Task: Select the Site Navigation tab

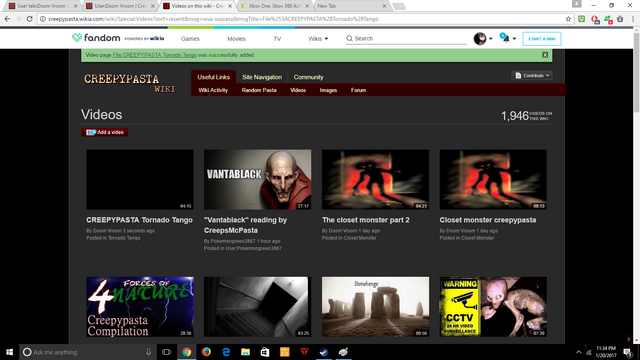Action: tap(262, 77)
